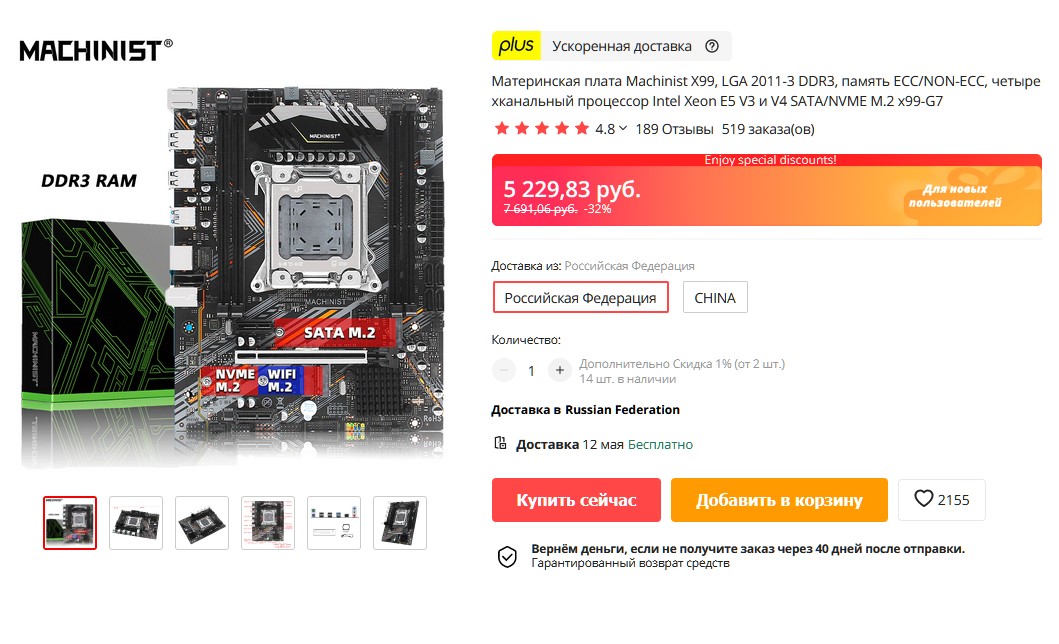
Task: Click the delivery document icon beside Доставка
Action: click(x=500, y=444)
